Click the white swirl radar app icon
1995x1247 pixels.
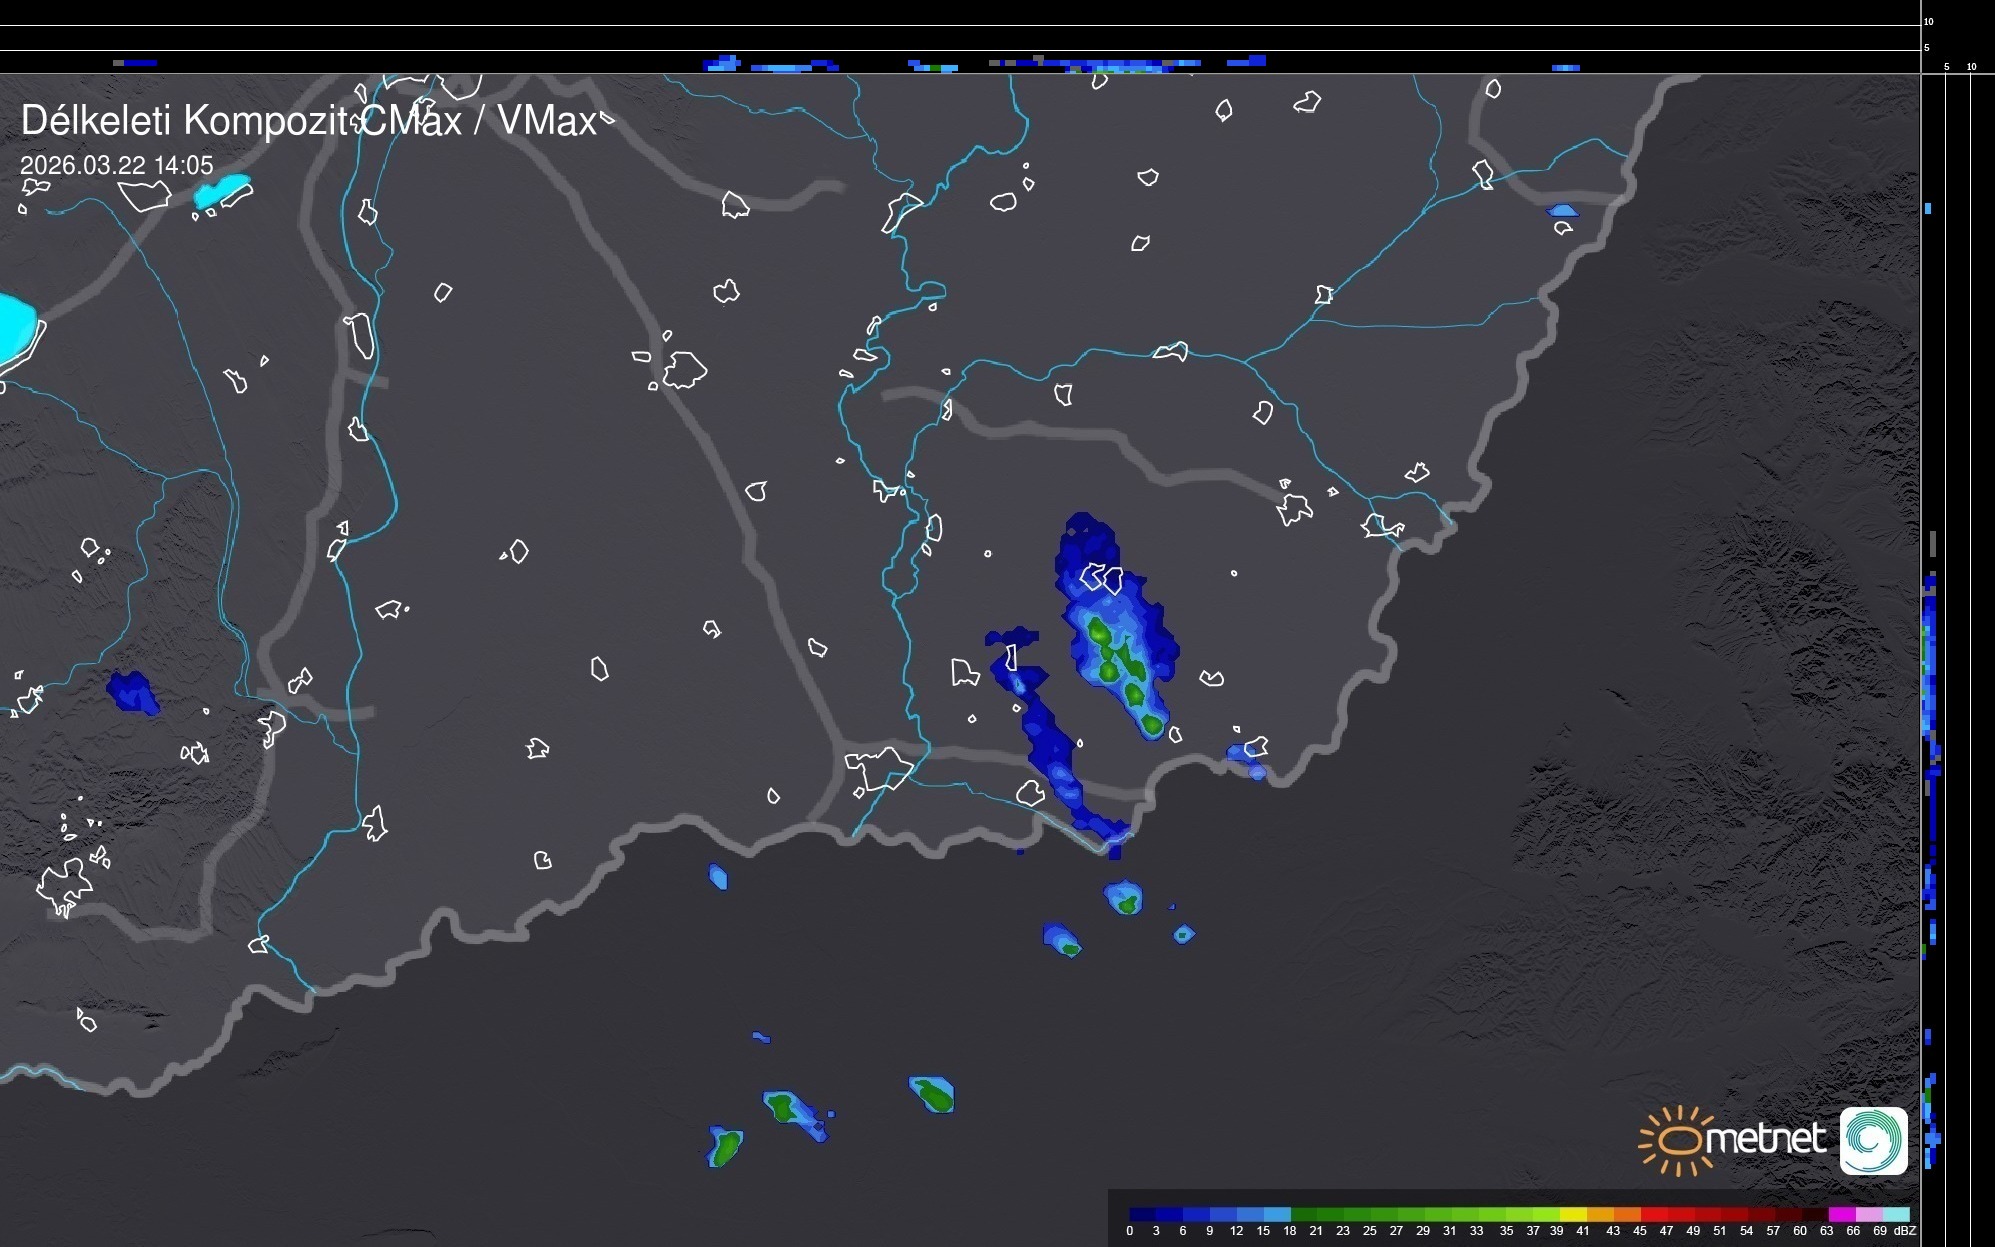tap(1873, 1140)
